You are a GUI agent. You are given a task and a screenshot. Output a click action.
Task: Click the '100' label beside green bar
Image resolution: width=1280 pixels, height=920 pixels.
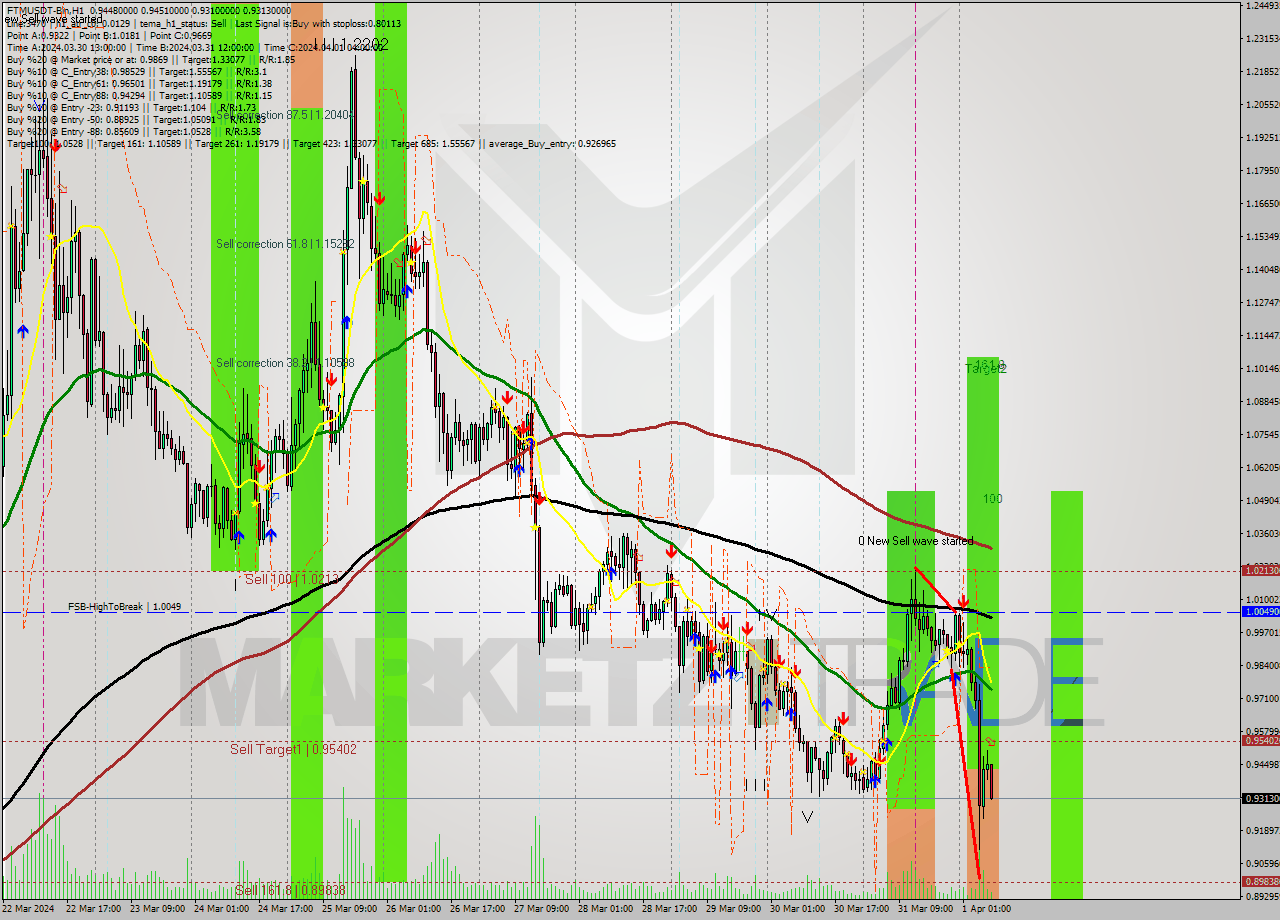[x=992, y=499]
